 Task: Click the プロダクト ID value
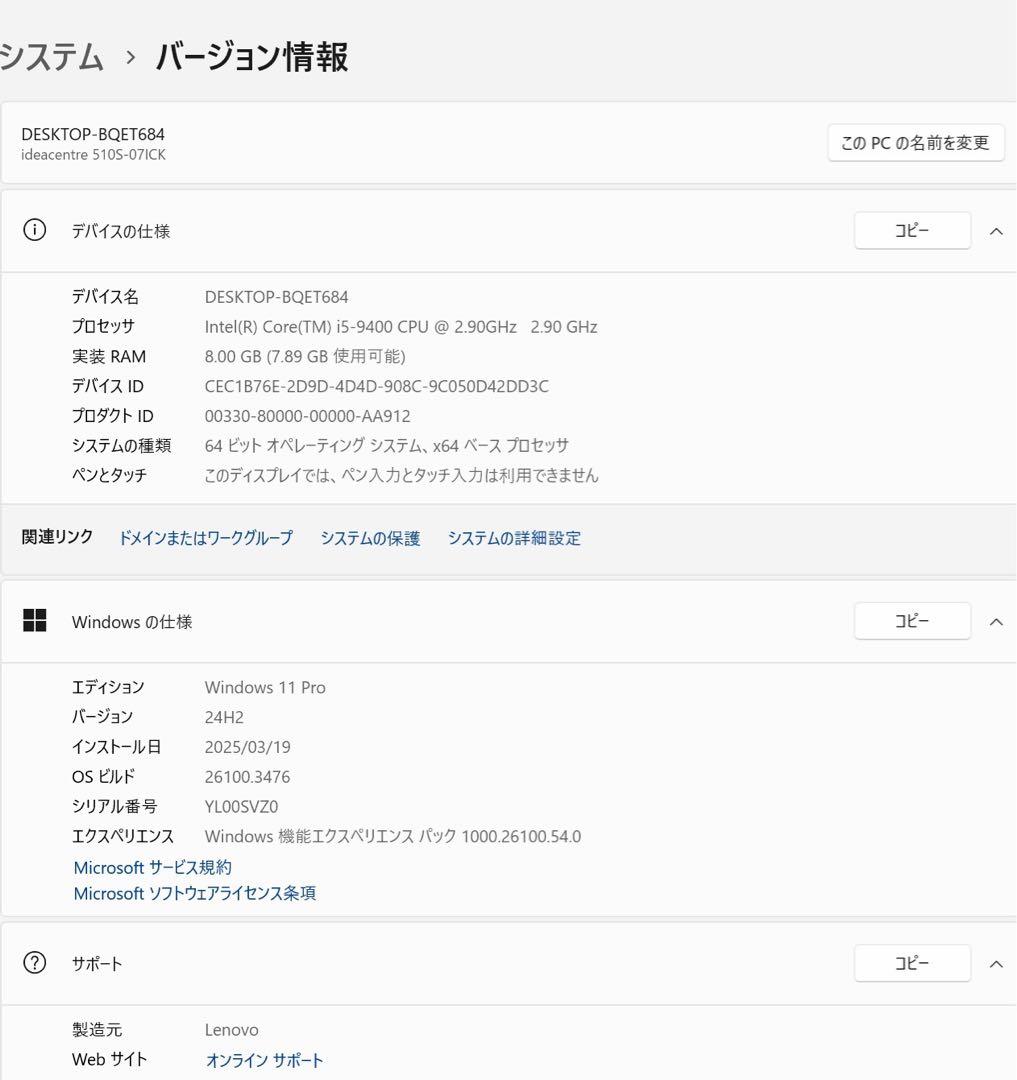pyautogui.click(x=307, y=416)
